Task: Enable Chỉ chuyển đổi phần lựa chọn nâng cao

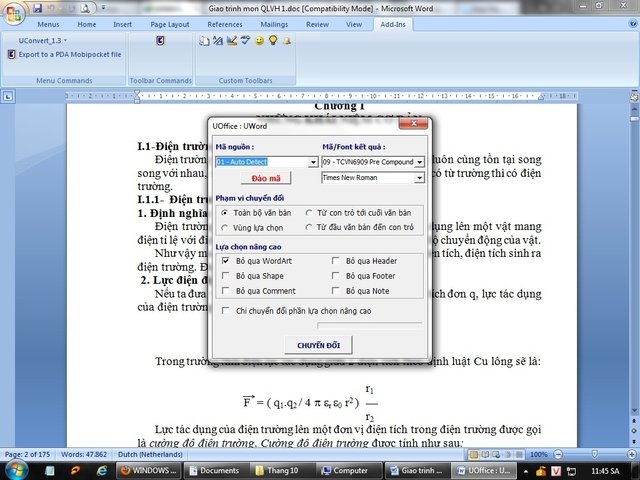Action: point(225,311)
